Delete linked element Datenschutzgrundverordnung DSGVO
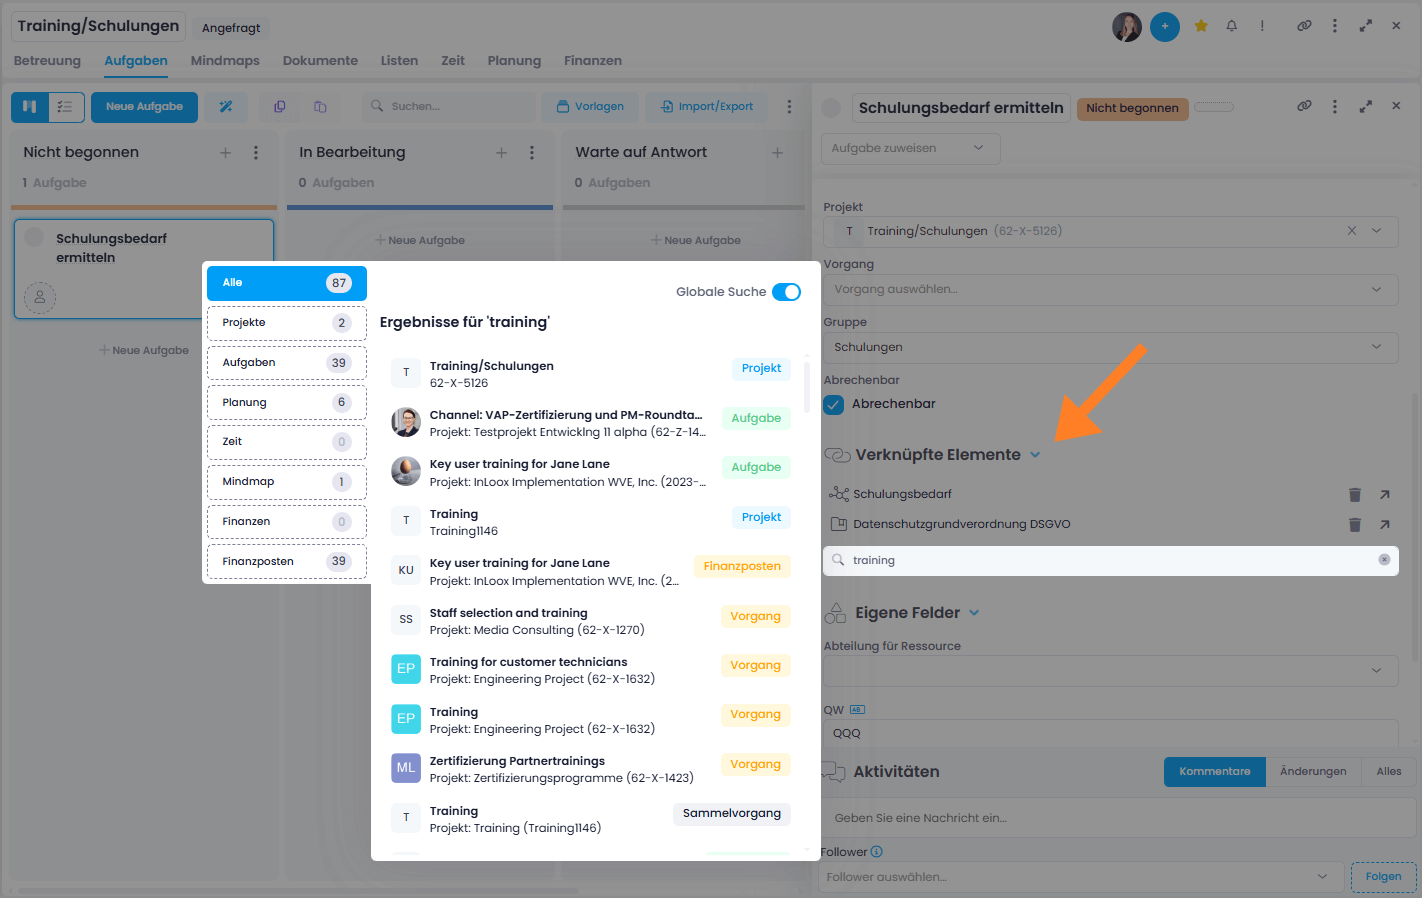This screenshot has width=1422, height=898. pos(1355,524)
